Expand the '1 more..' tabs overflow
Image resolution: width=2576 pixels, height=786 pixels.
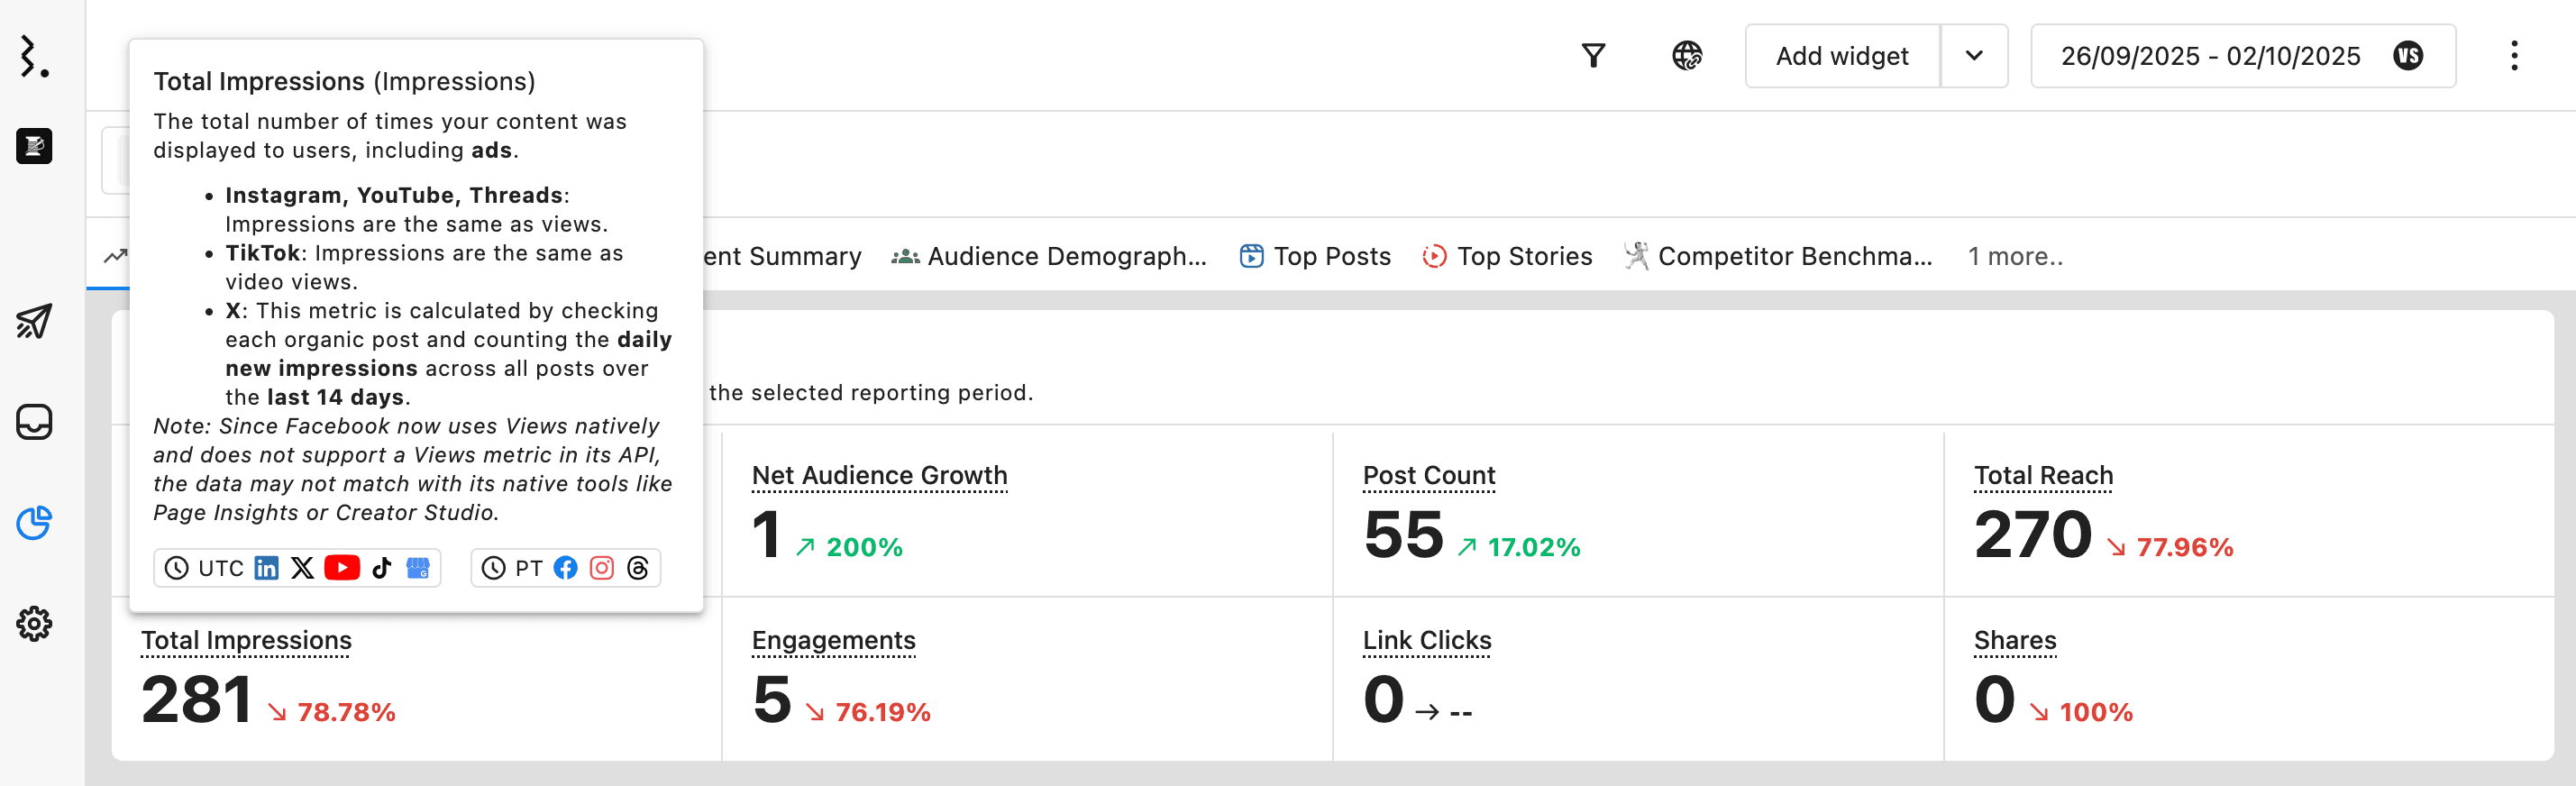[2014, 257]
